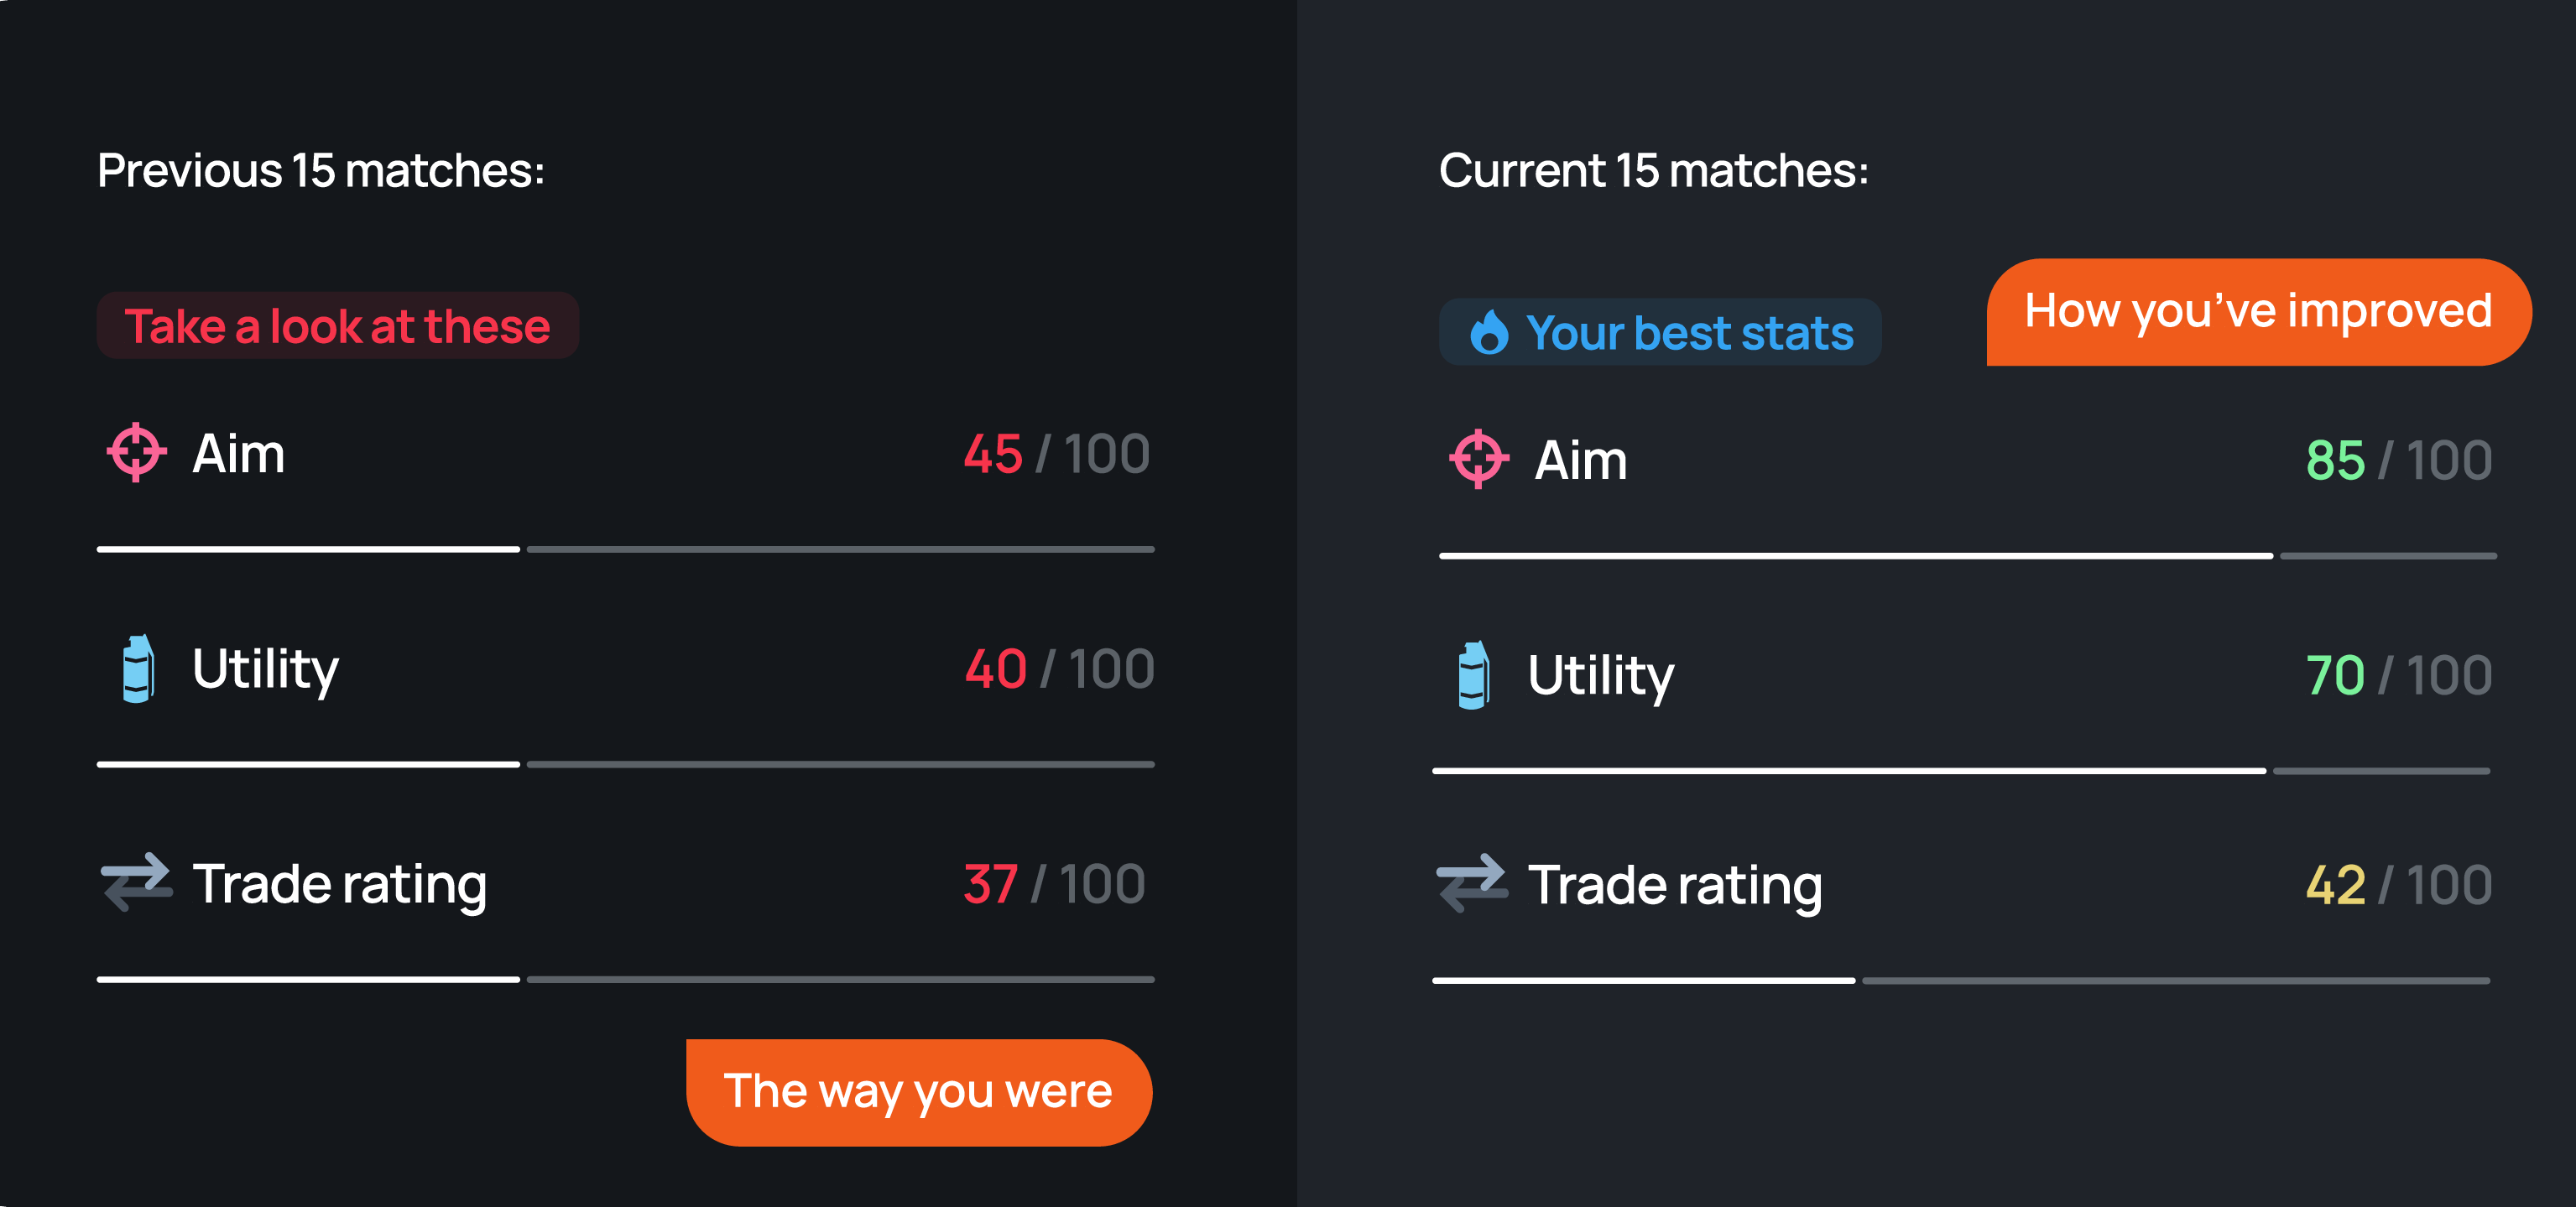
Task: Click the 45 / 100 Aim score
Action: click(x=1056, y=454)
